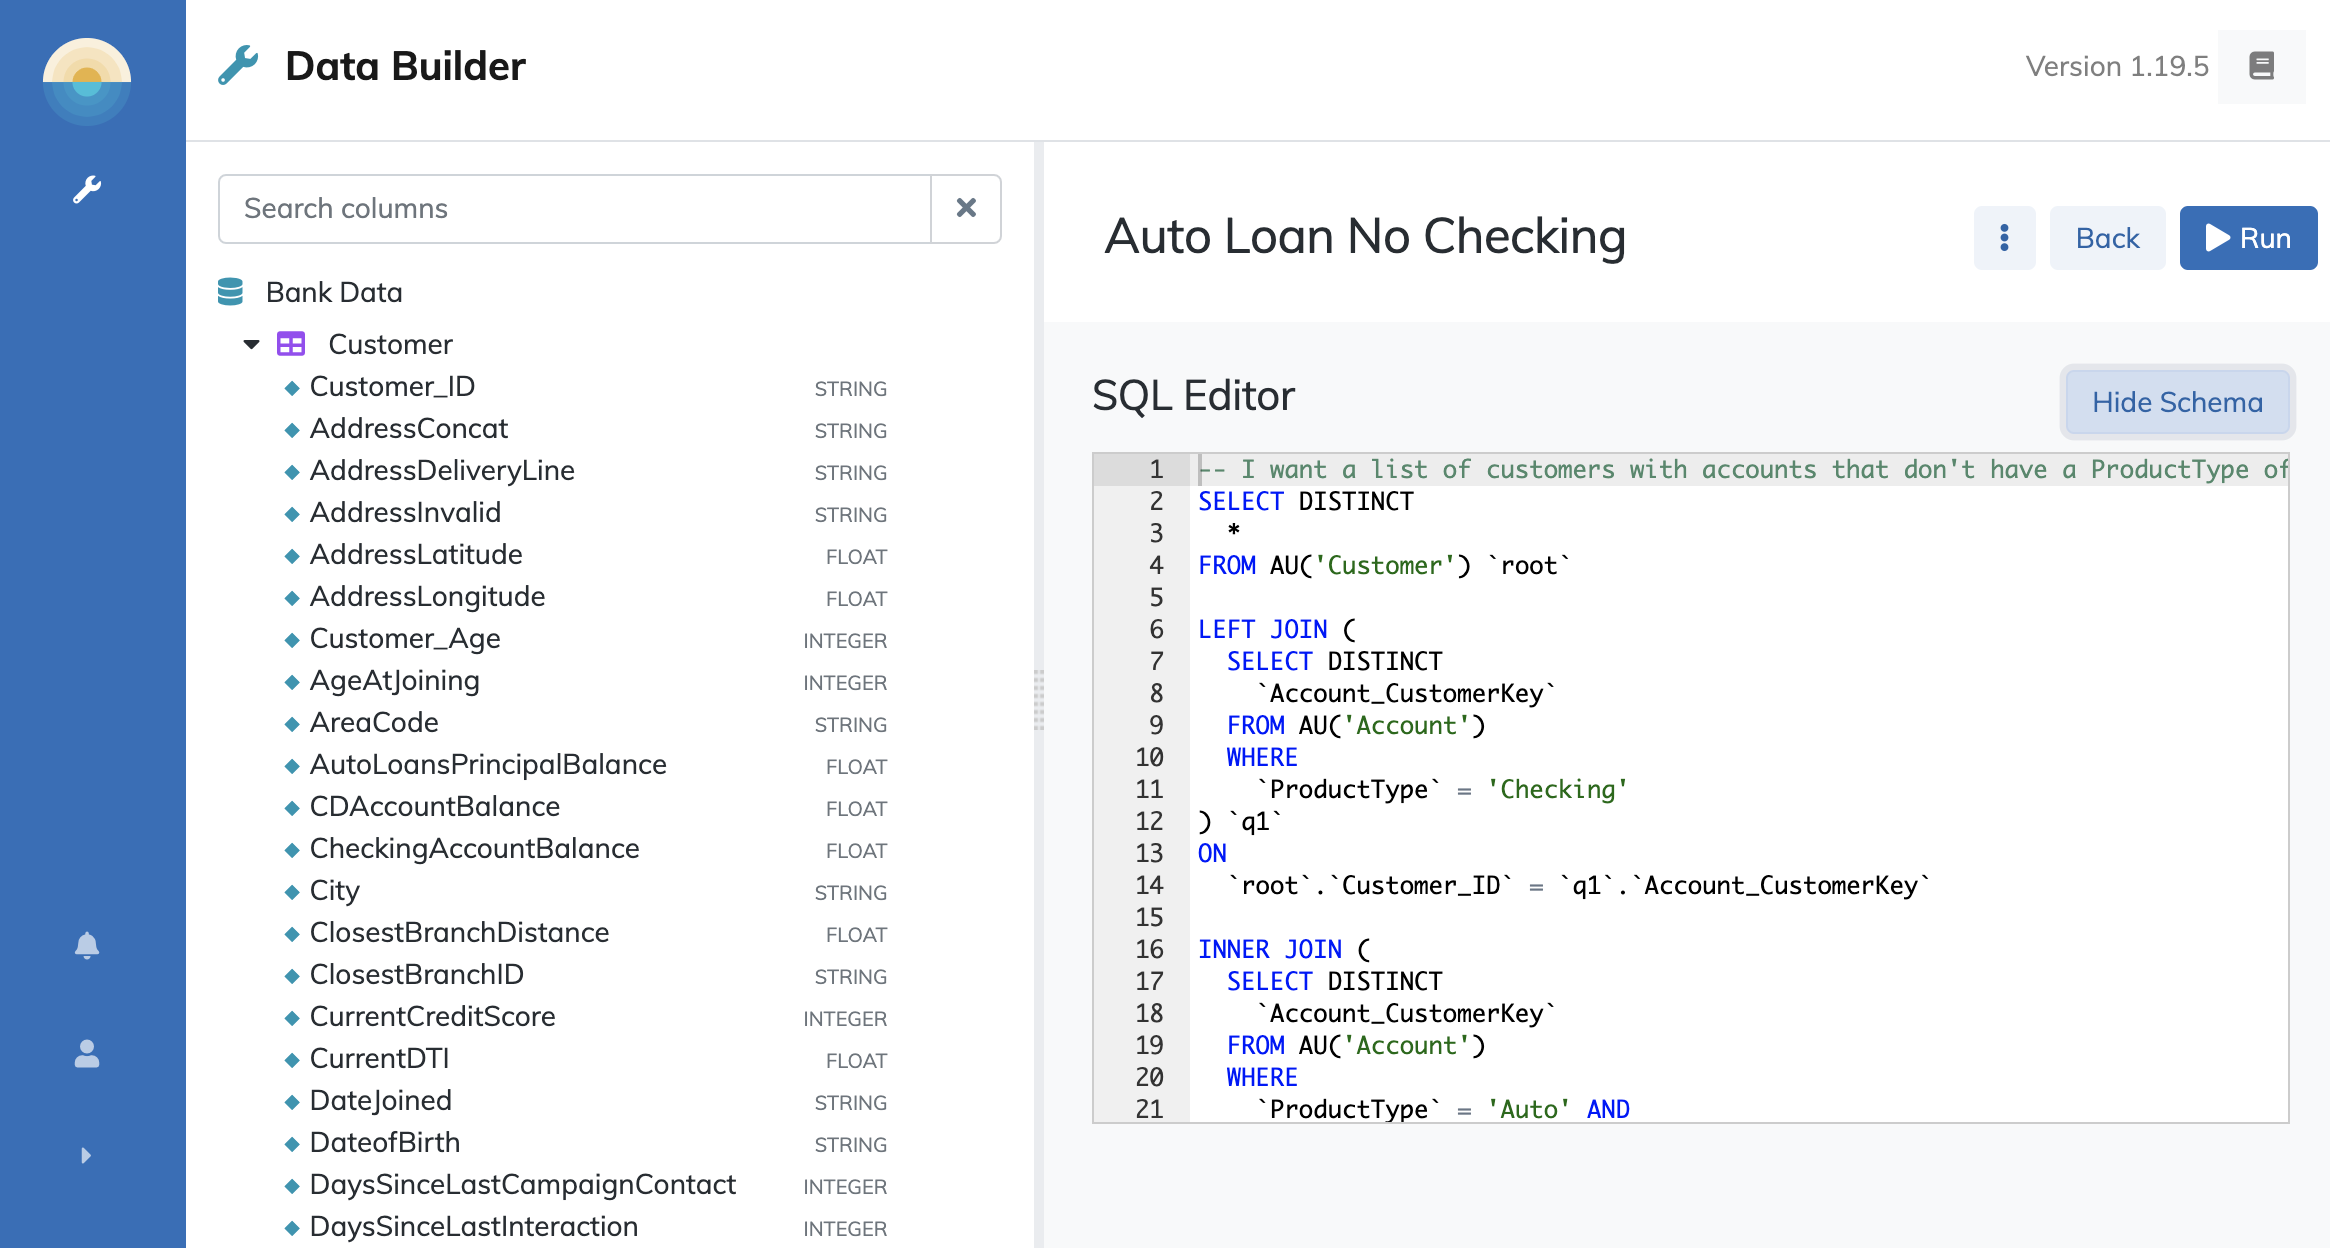Click the Data Builder title text
This screenshot has width=2330, height=1248.
[x=405, y=66]
